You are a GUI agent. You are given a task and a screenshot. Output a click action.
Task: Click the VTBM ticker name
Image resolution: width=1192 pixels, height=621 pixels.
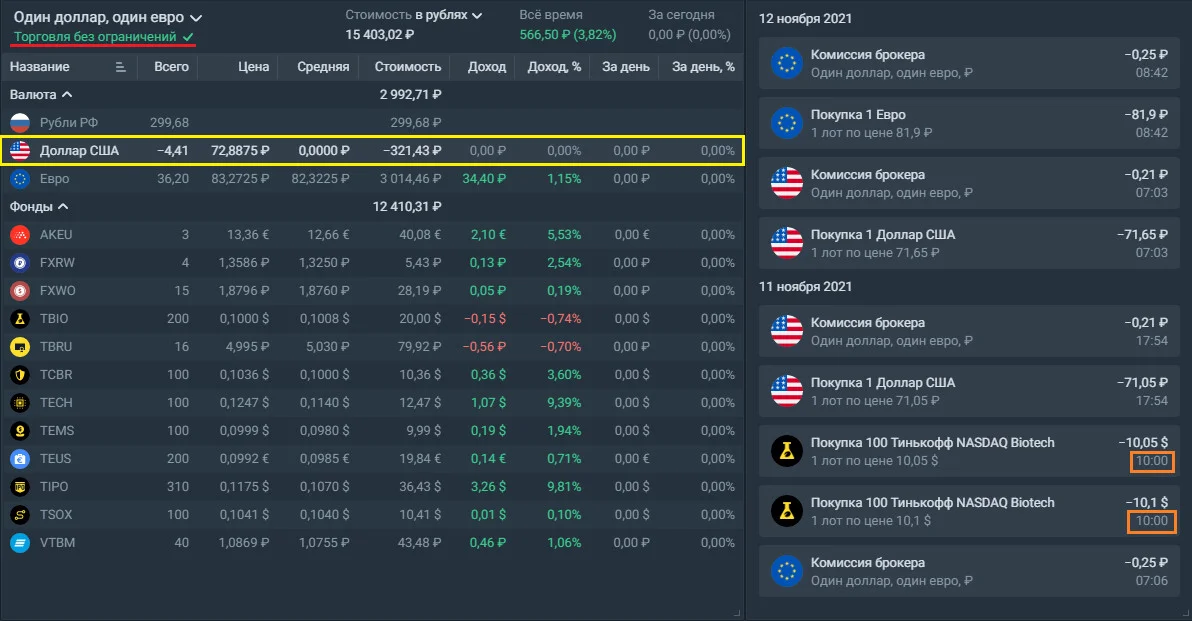[x=57, y=543]
